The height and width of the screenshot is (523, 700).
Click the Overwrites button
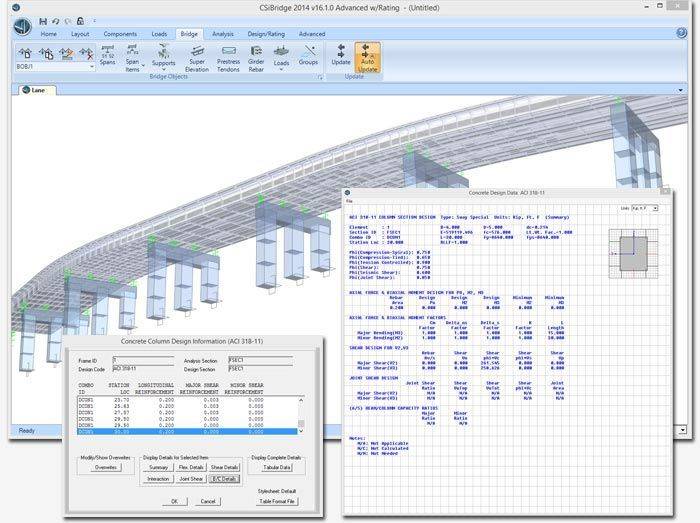pyautogui.click(x=106, y=467)
